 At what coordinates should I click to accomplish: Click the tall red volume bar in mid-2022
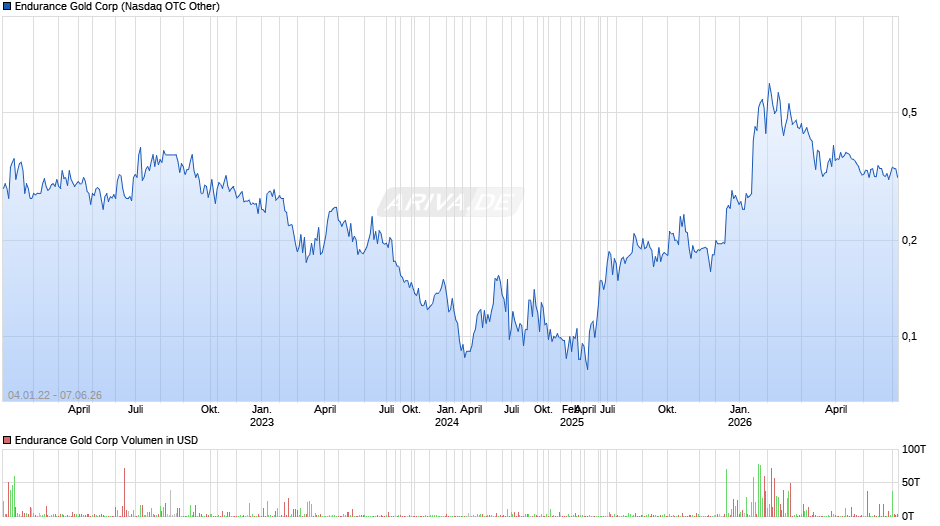124,492
